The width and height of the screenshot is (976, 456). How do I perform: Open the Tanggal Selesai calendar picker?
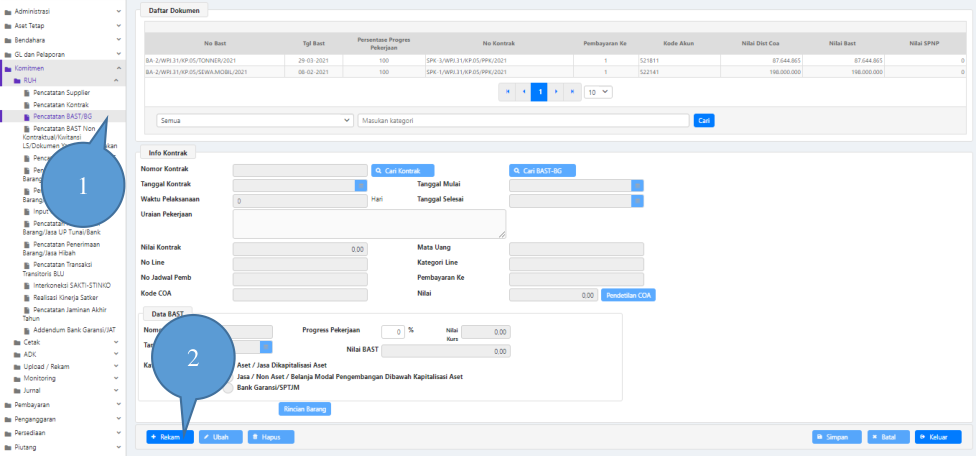click(x=636, y=200)
